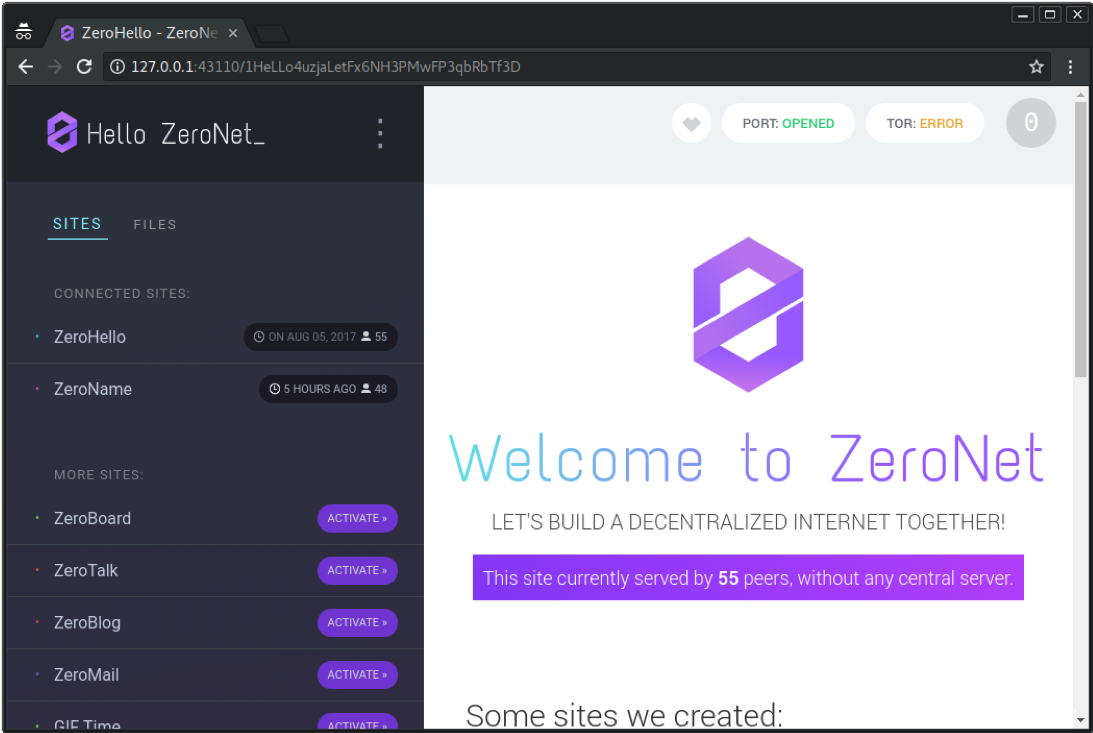This screenshot has width=1093, height=733.
Task: Open the ZeroBlog site link
Action: [87, 623]
